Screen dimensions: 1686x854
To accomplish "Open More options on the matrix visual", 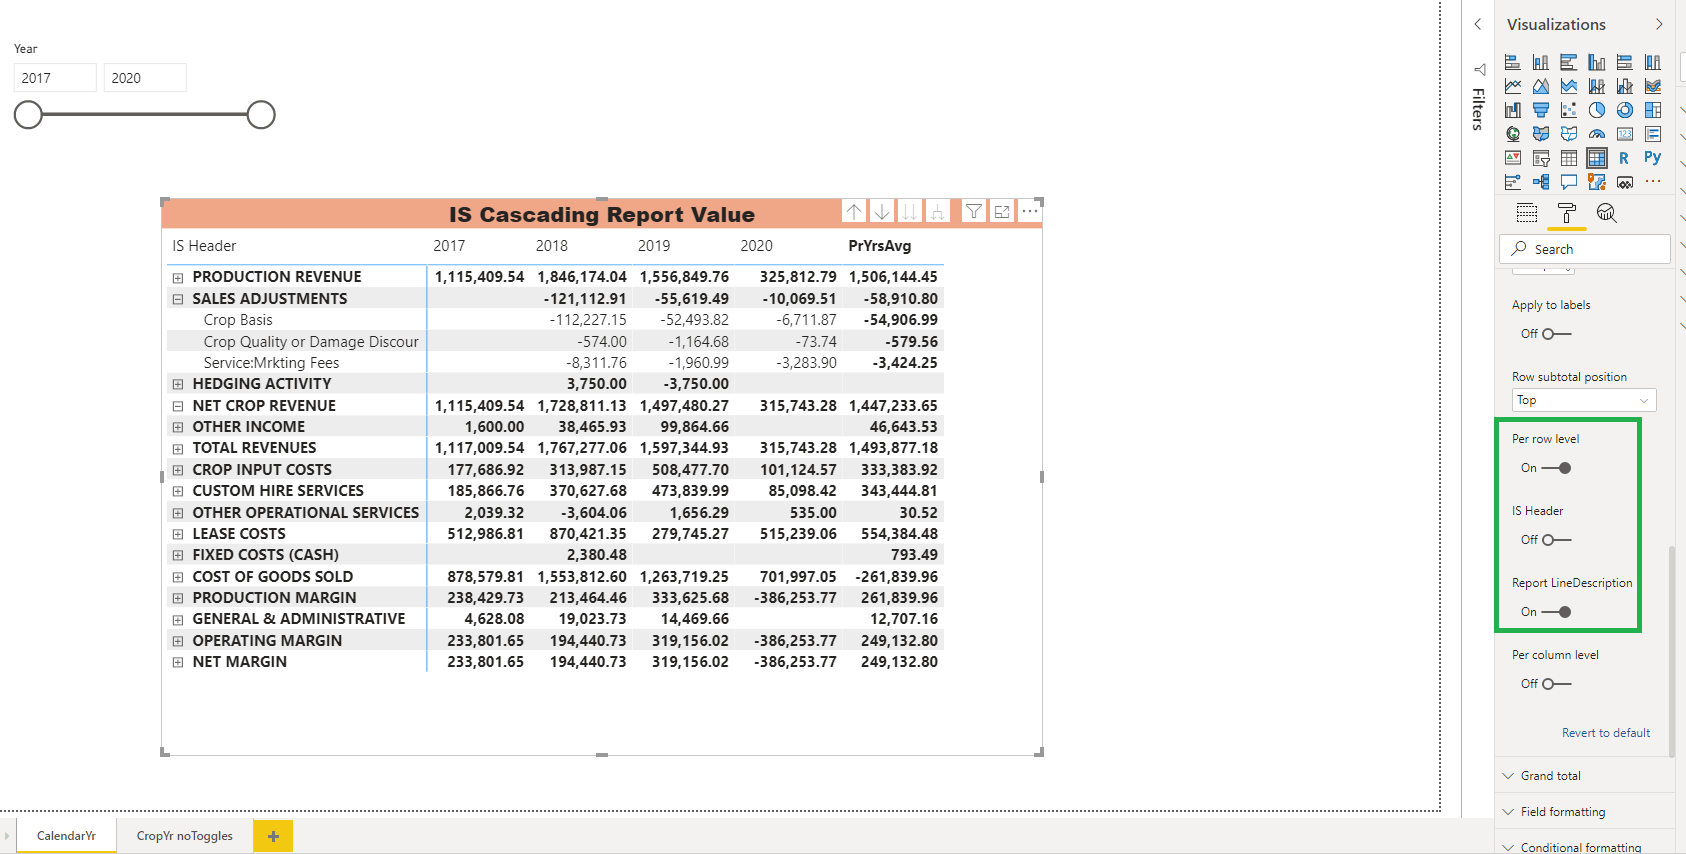I will [x=1029, y=211].
